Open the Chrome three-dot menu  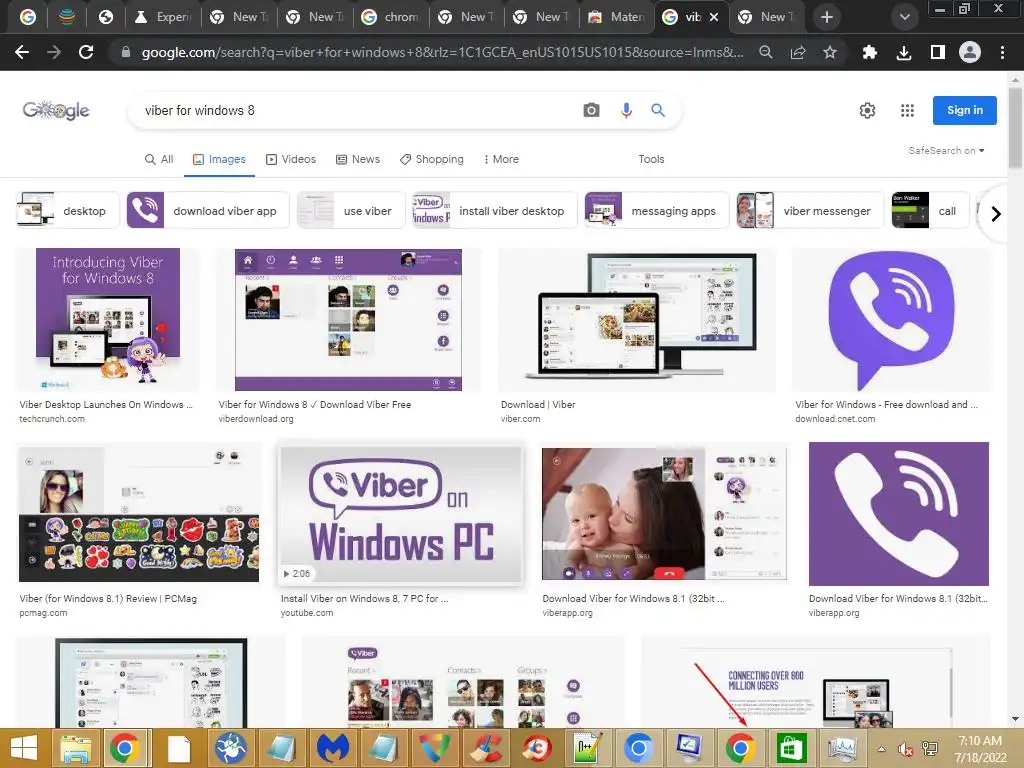click(x=1002, y=52)
